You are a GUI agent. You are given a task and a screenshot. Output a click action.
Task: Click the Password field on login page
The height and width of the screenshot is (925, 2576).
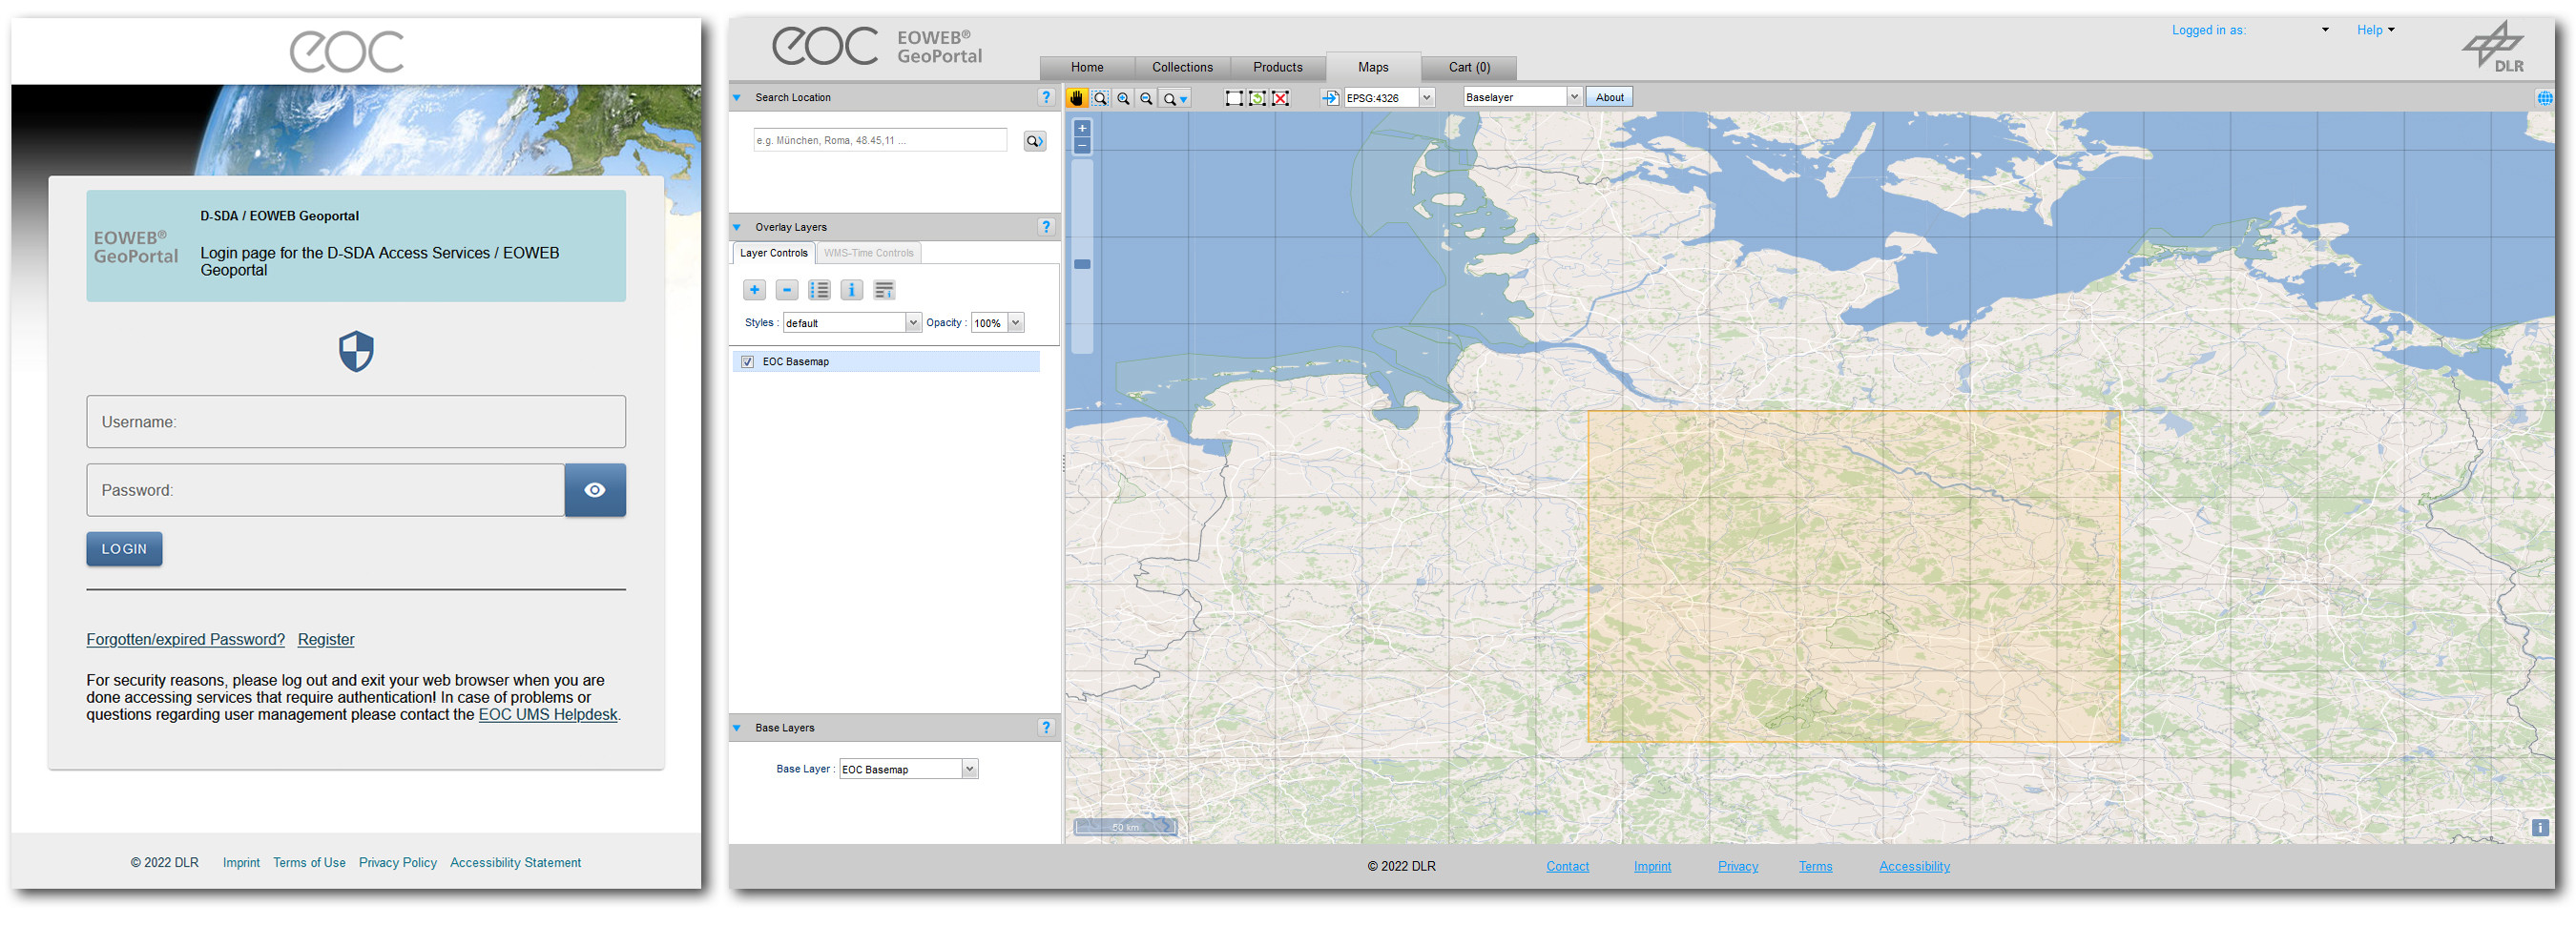(x=326, y=490)
